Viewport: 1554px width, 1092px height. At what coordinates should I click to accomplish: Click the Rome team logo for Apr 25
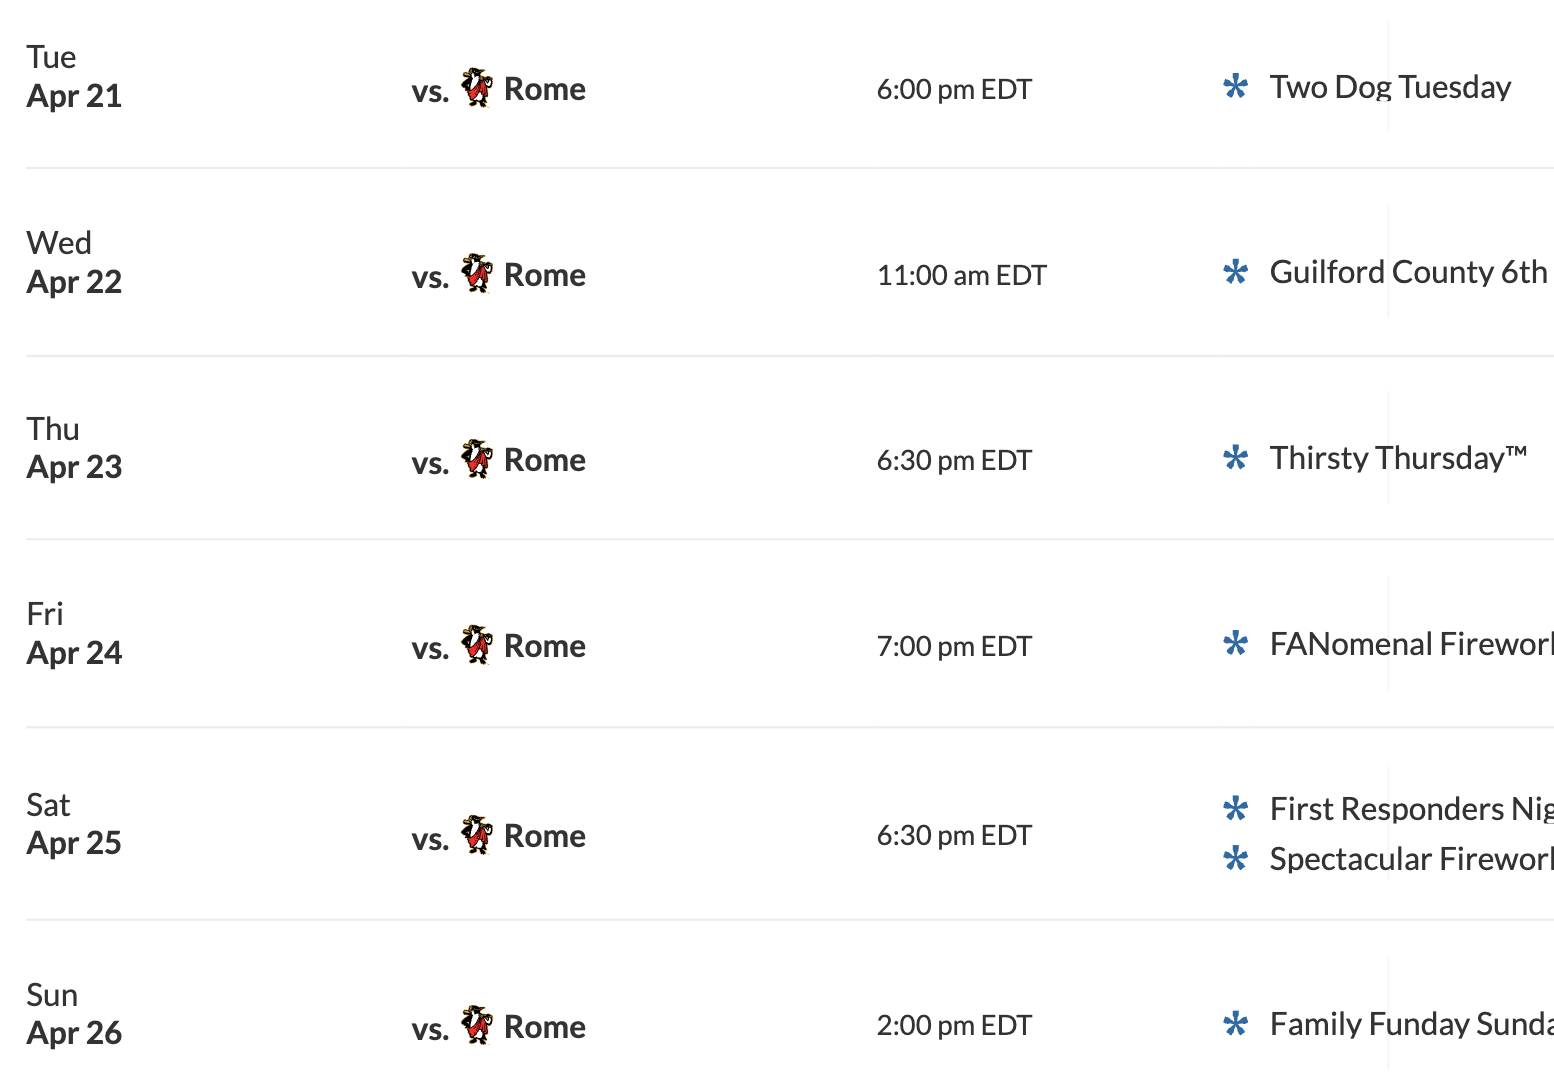(477, 835)
